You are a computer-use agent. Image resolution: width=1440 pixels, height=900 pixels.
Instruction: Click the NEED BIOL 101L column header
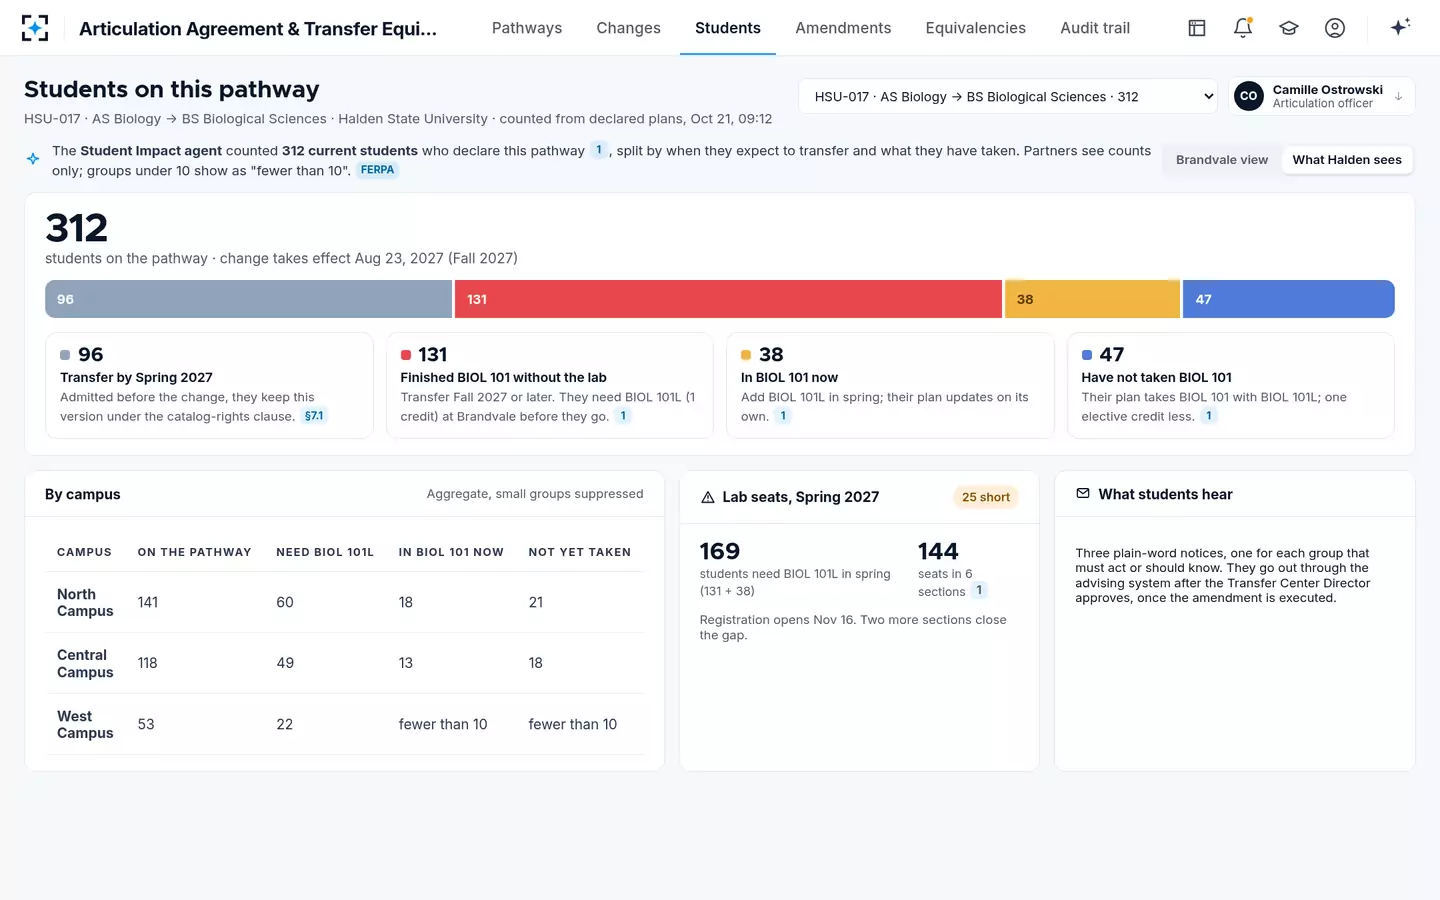point(325,552)
